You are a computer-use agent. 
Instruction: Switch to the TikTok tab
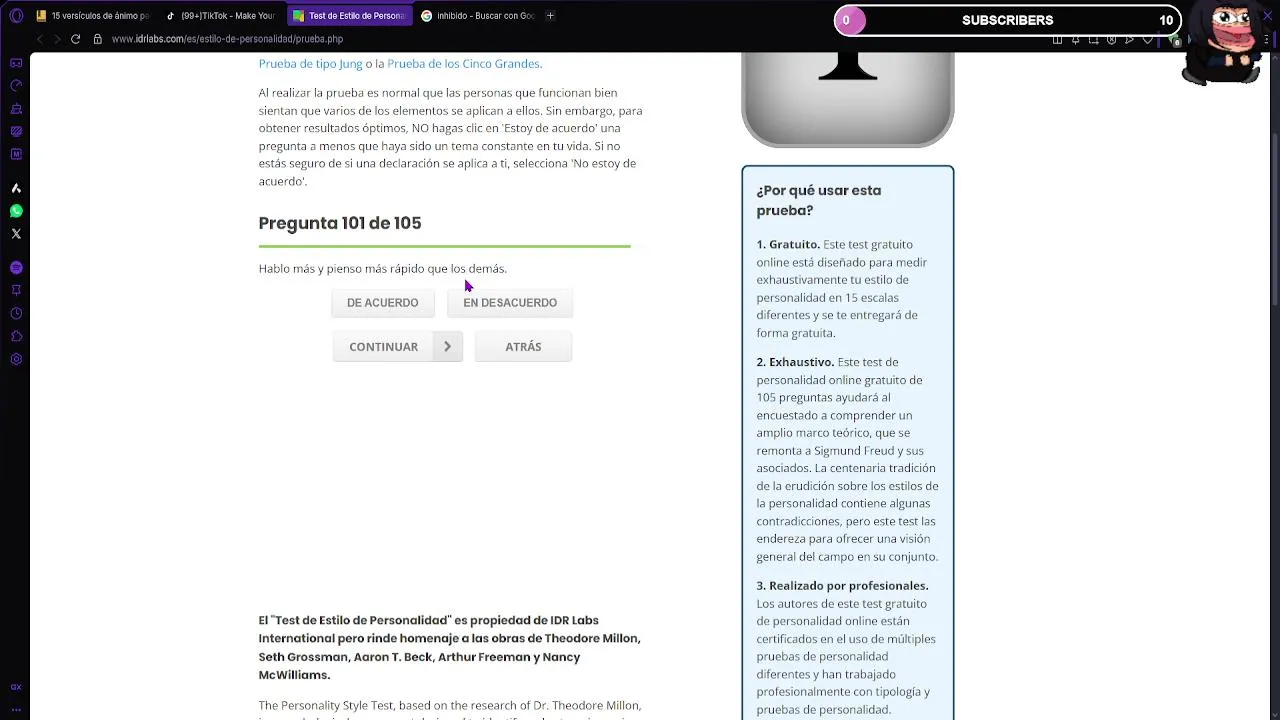pyautogui.click(x=221, y=16)
